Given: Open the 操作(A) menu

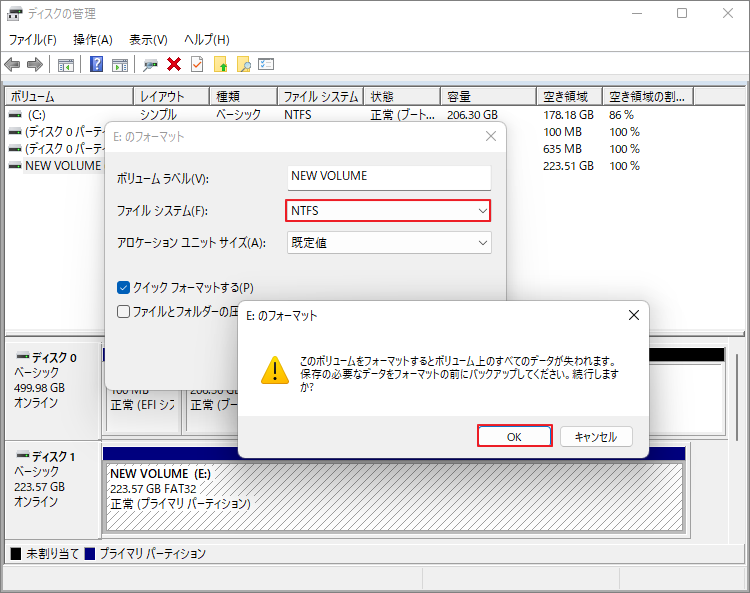Looking at the screenshot, I should (x=93, y=40).
